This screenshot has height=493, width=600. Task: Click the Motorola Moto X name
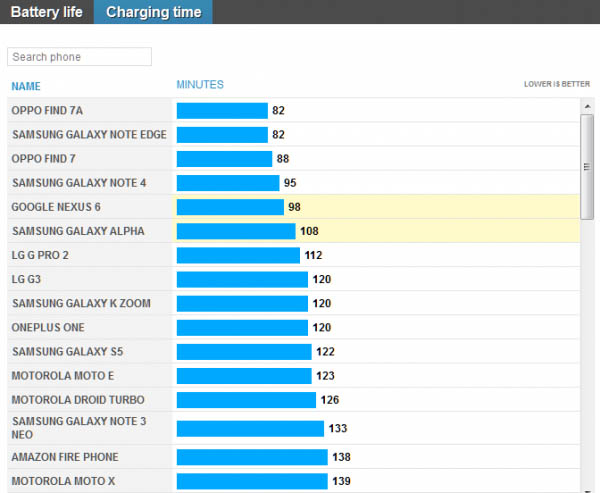[x=63, y=481]
